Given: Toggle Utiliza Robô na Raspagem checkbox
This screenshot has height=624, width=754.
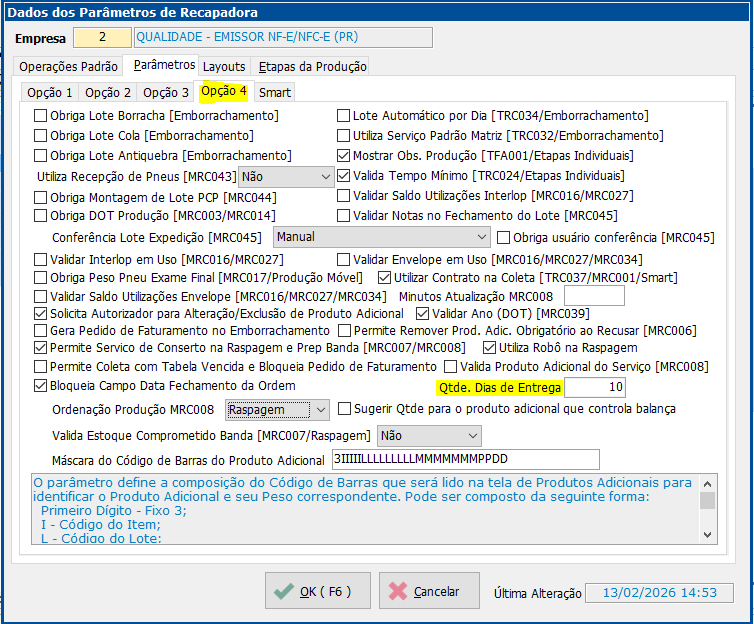Looking at the screenshot, I should tap(490, 348).
